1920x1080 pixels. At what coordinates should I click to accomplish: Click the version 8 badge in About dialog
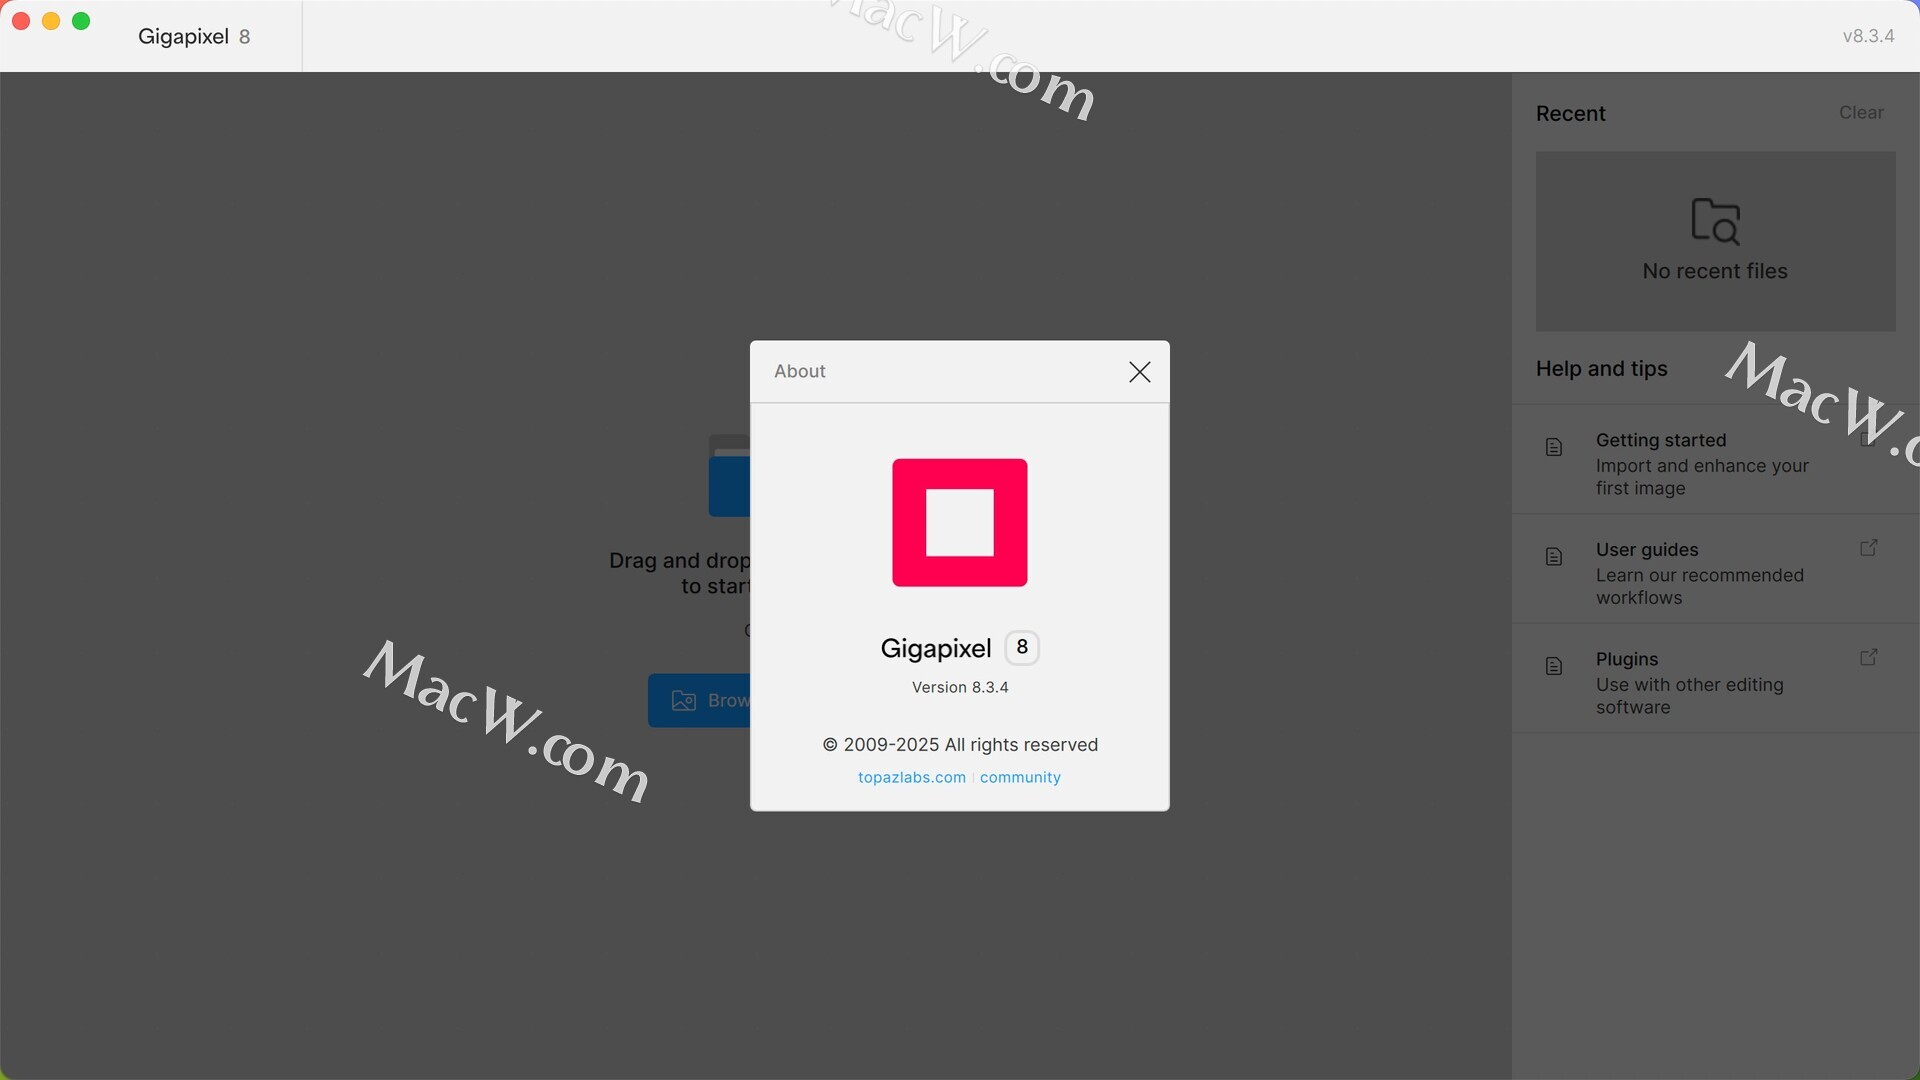pyautogui.click(x=1022, y=648)
